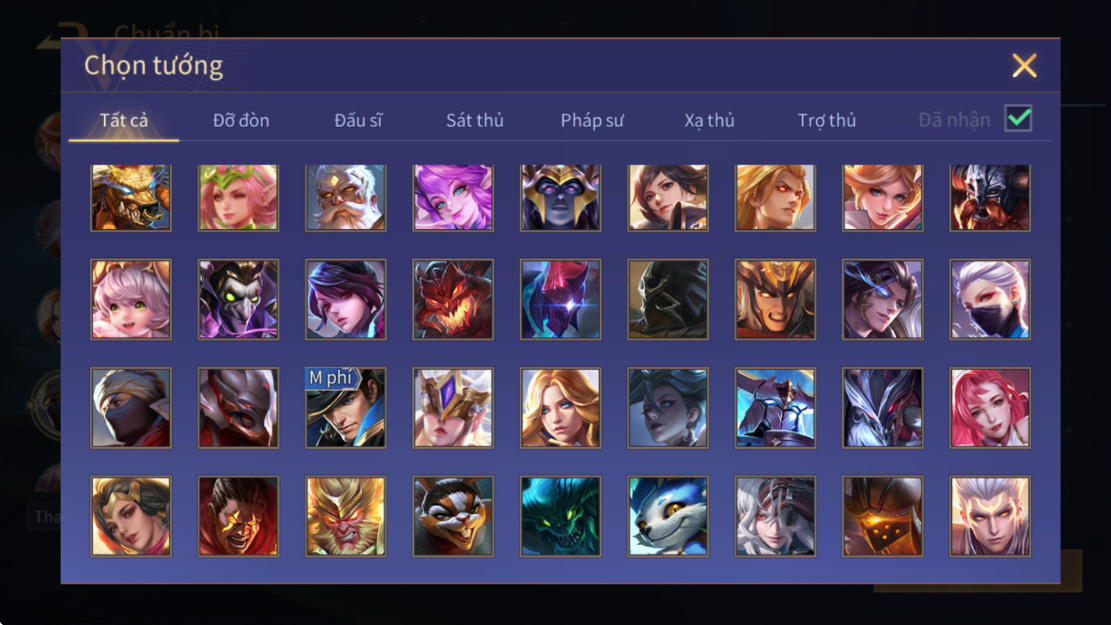Select the golden dragon hero portrait
The image size is (1111, 625).
coord(131,198)
